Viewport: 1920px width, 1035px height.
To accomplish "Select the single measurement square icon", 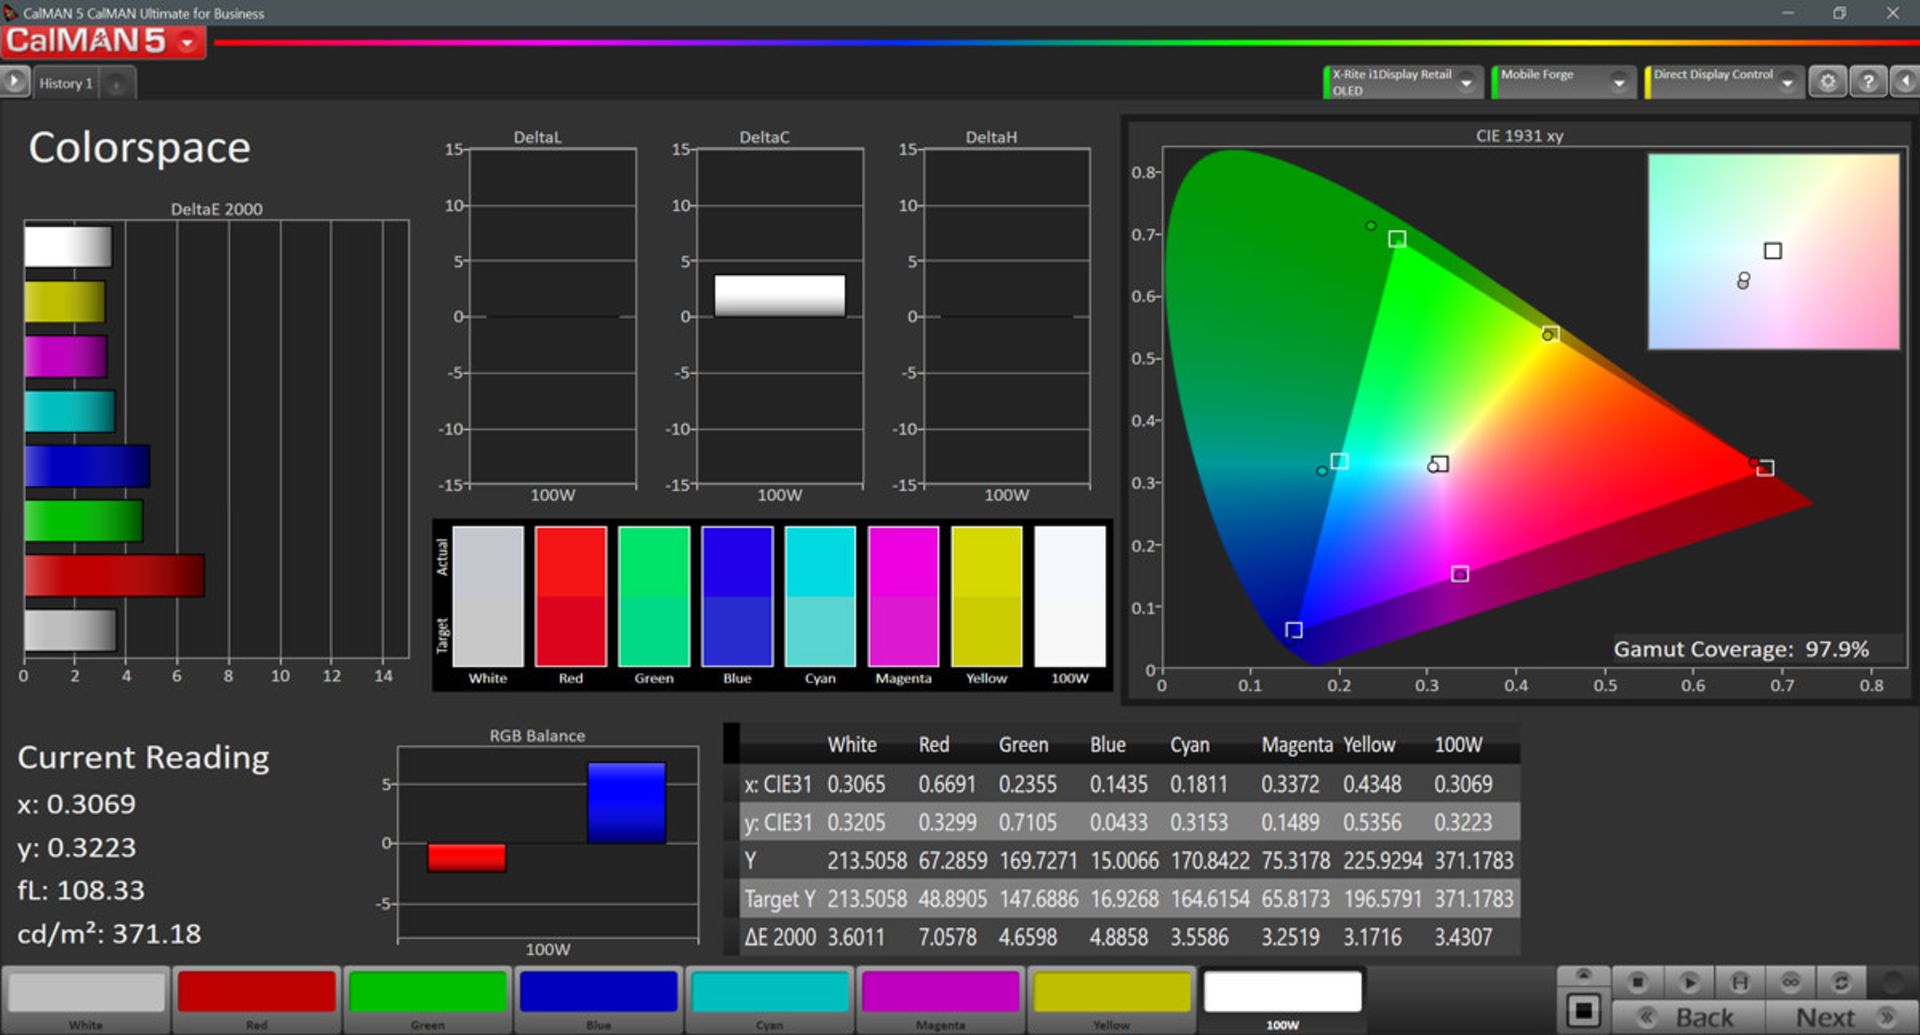I will pos(1584,1012).
